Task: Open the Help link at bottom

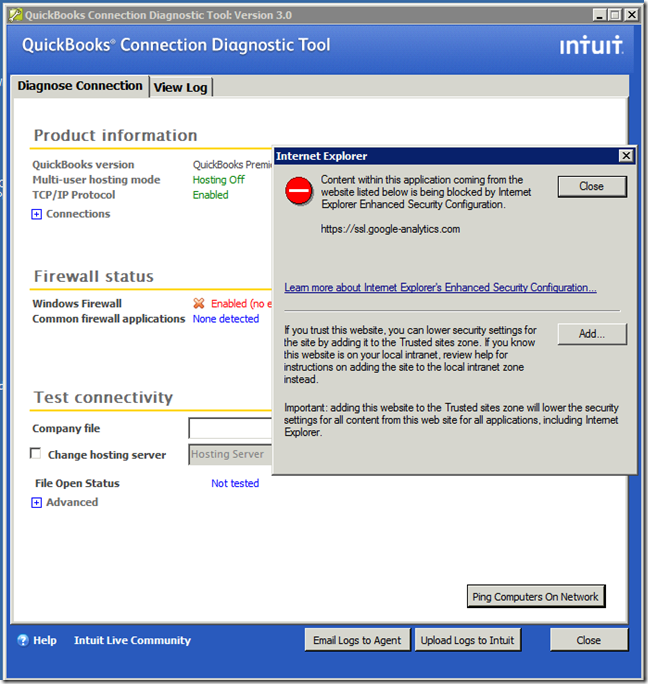Action: pos(45,640)
